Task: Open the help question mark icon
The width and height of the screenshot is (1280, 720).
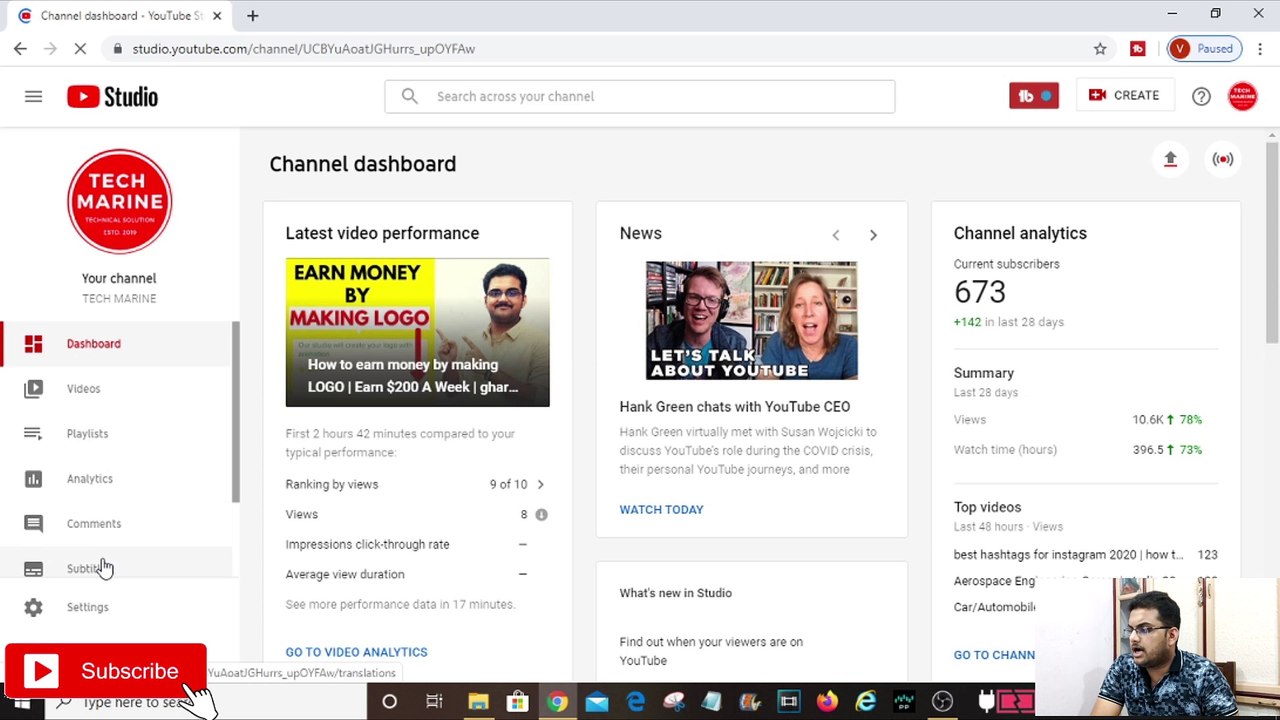Action: point(1201,96)
